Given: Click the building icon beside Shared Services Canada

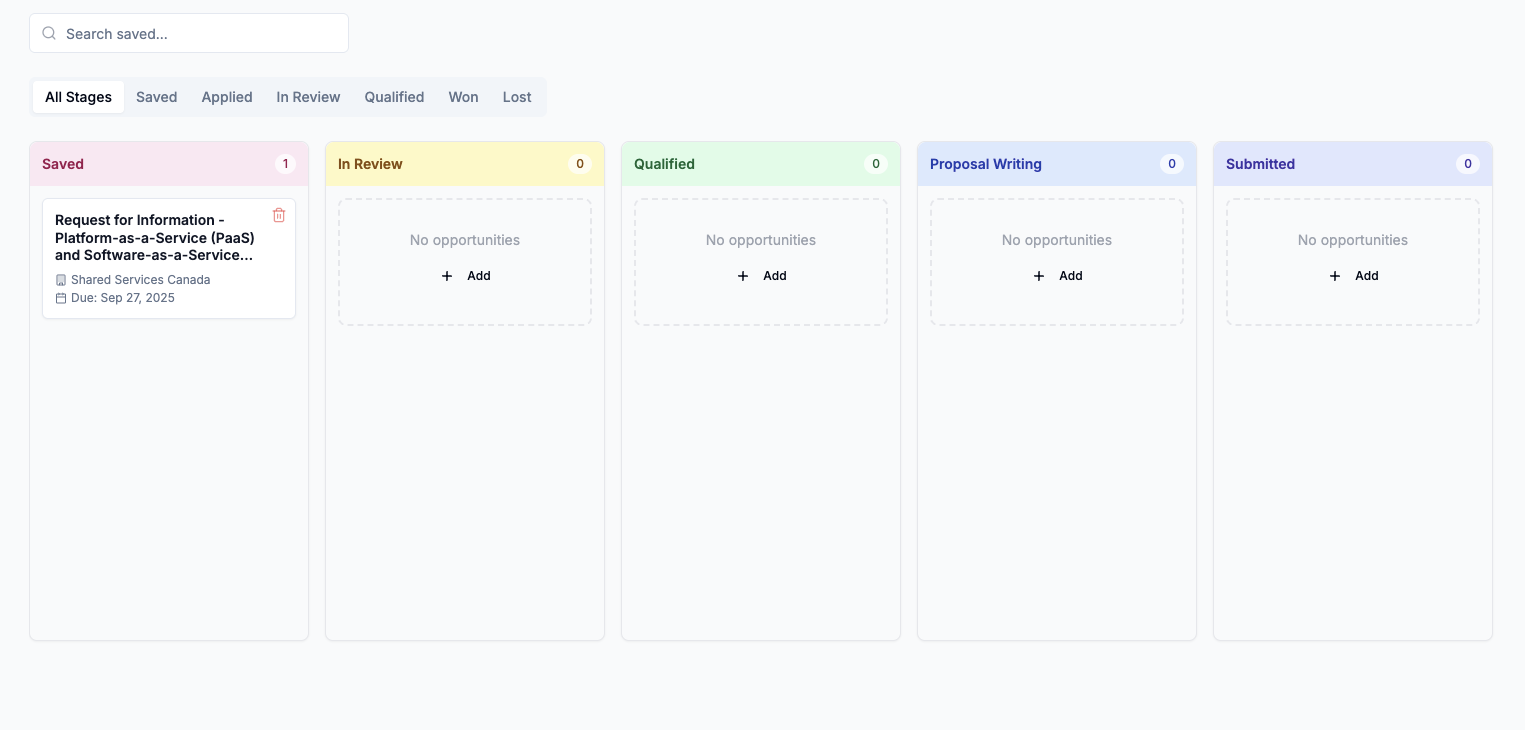Looking at the screenshot, I should [x=61, y=280].
